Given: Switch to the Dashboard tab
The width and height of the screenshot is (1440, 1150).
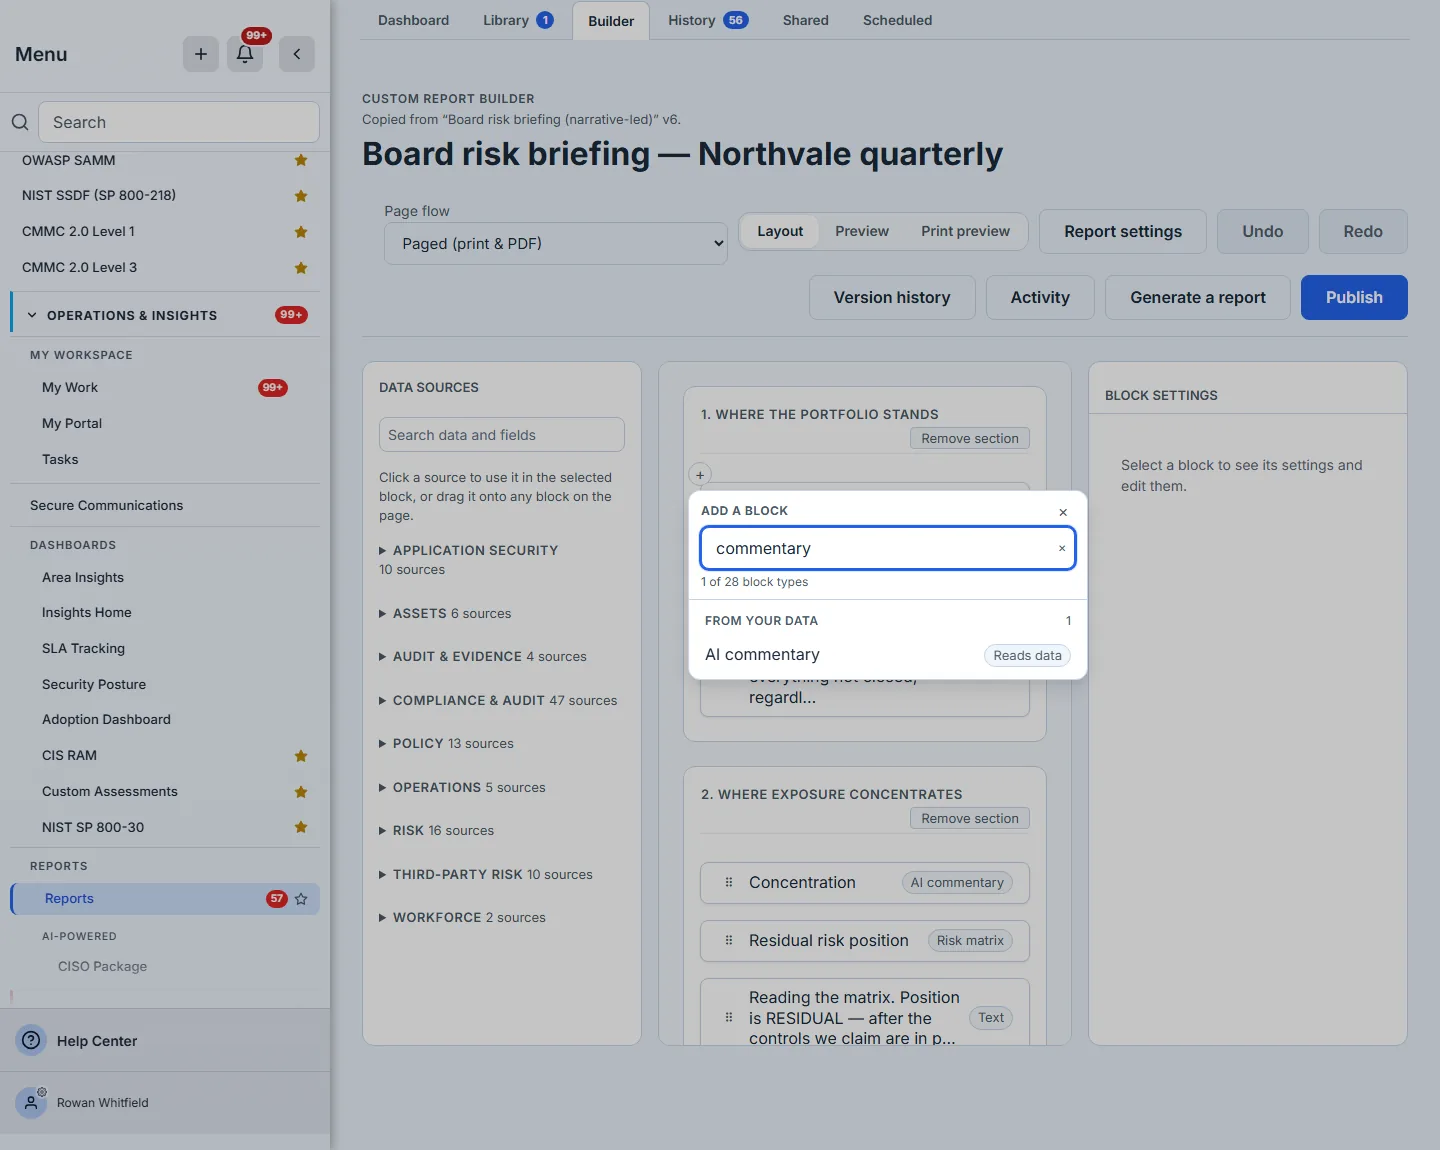Looking at the screenshot, I should coord(413,20).
